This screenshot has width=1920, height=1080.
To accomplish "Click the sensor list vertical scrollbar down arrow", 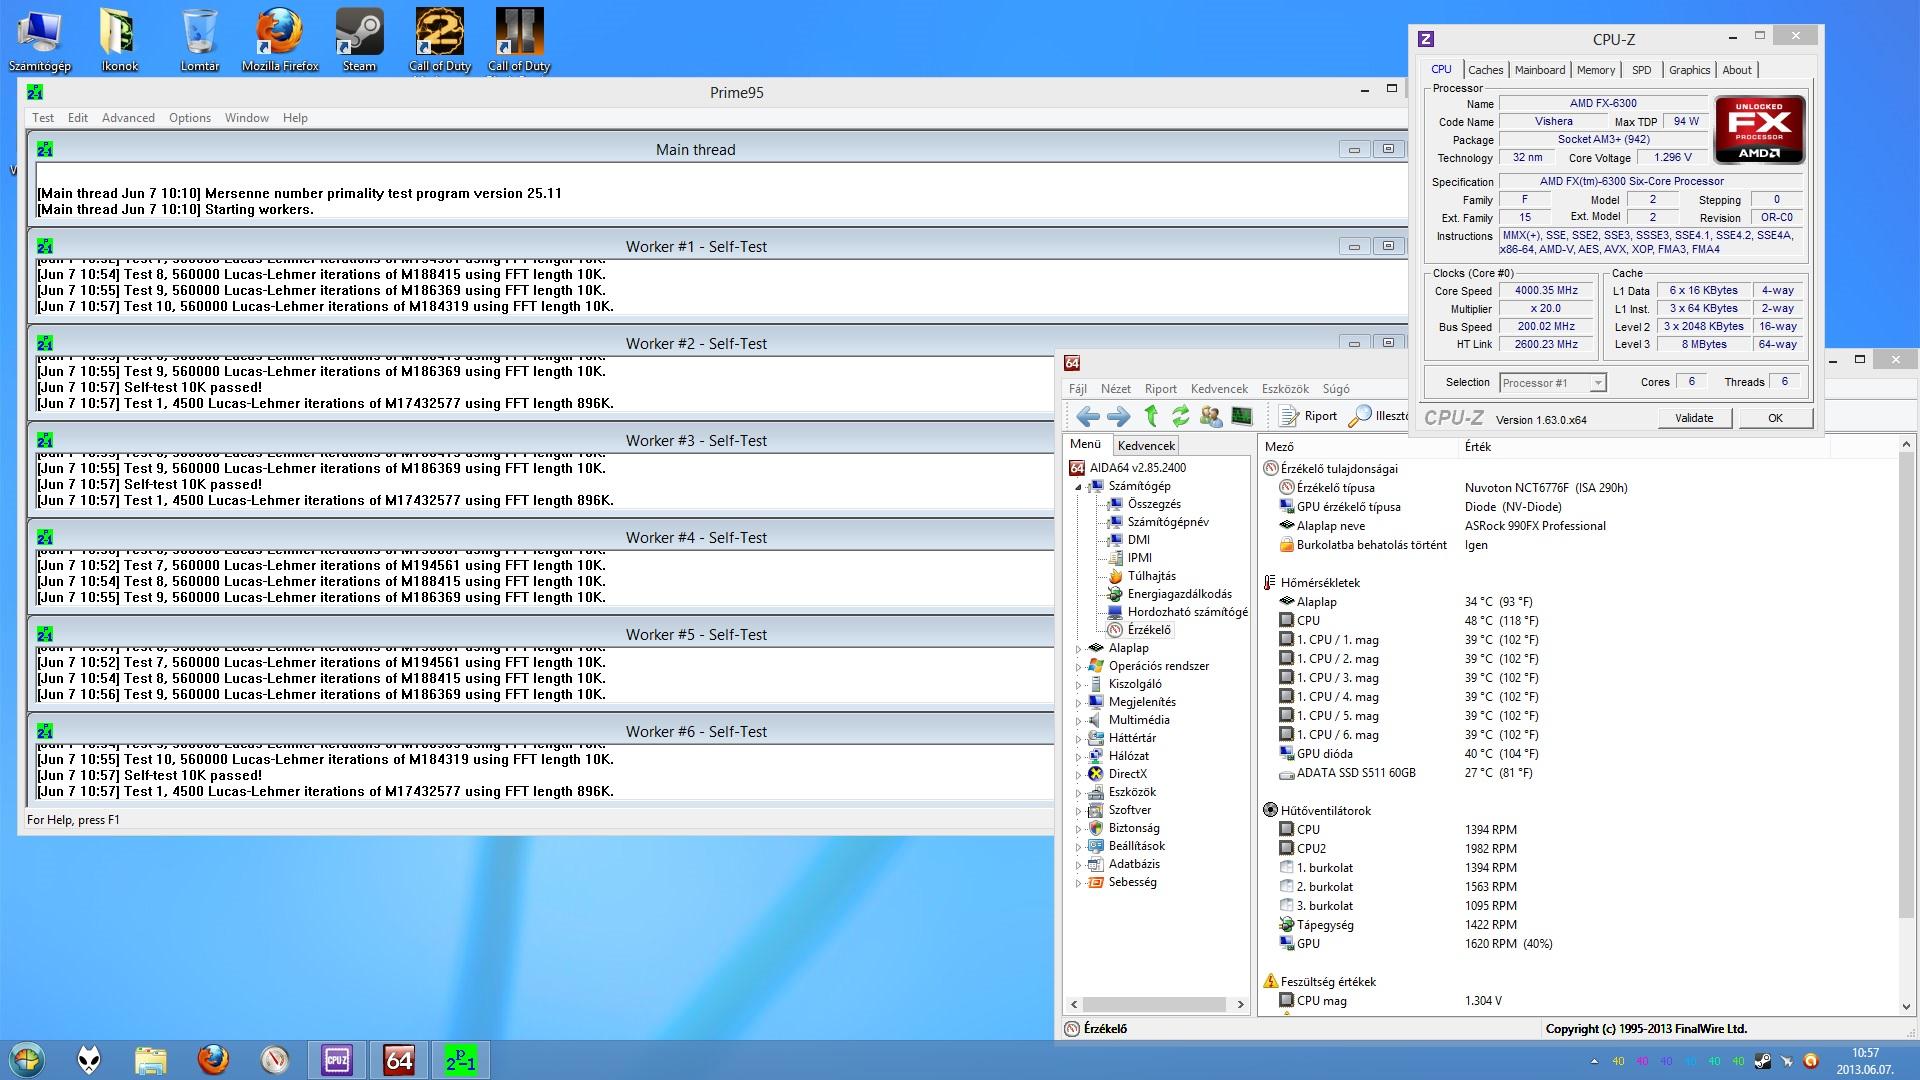I will [x=1906, y=1007].
